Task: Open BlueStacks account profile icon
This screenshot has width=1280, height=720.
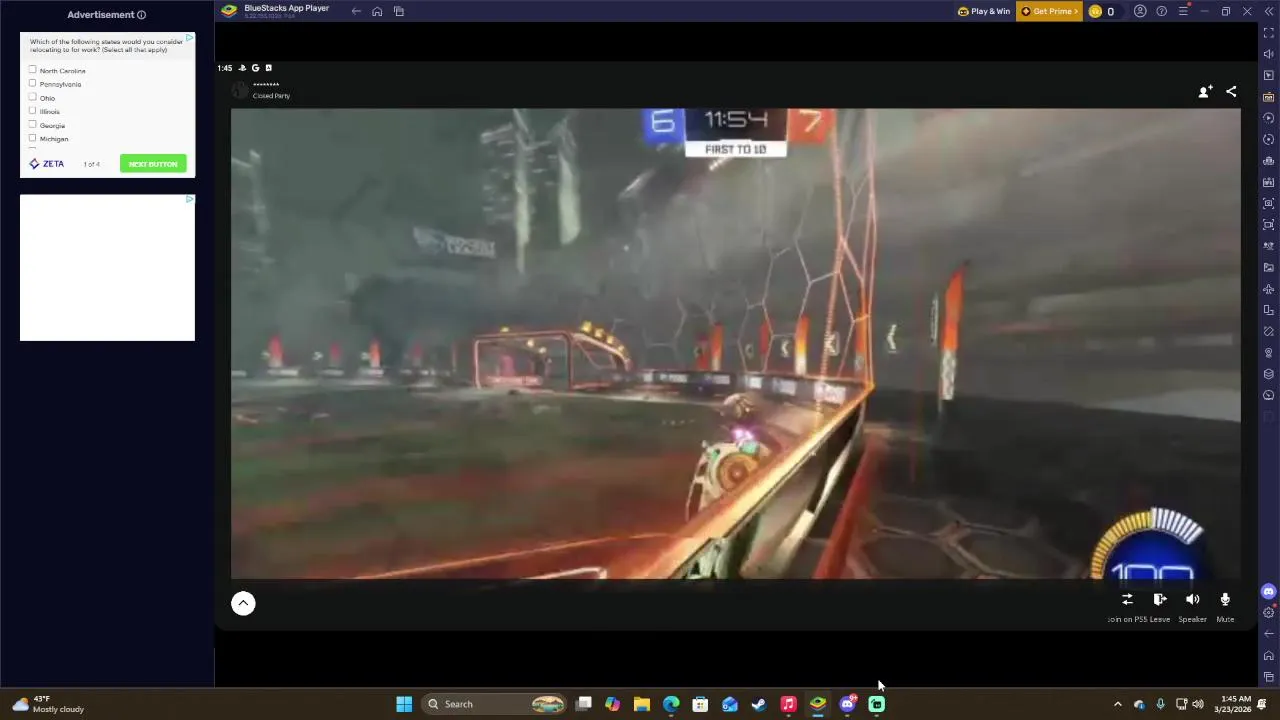Action: (1140, 11)
